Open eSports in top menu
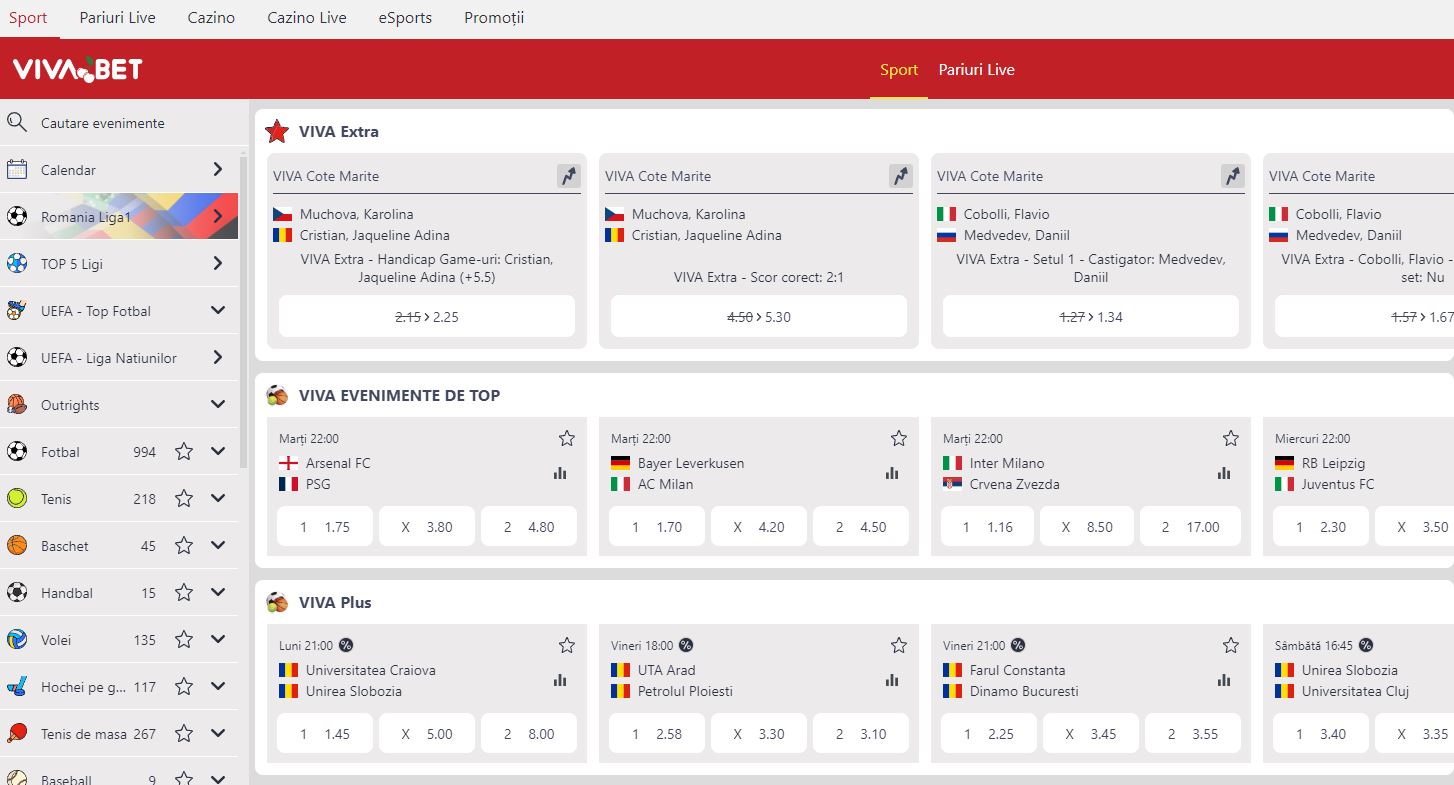Viewport: 1454px width, 785px height. point(406,18)
